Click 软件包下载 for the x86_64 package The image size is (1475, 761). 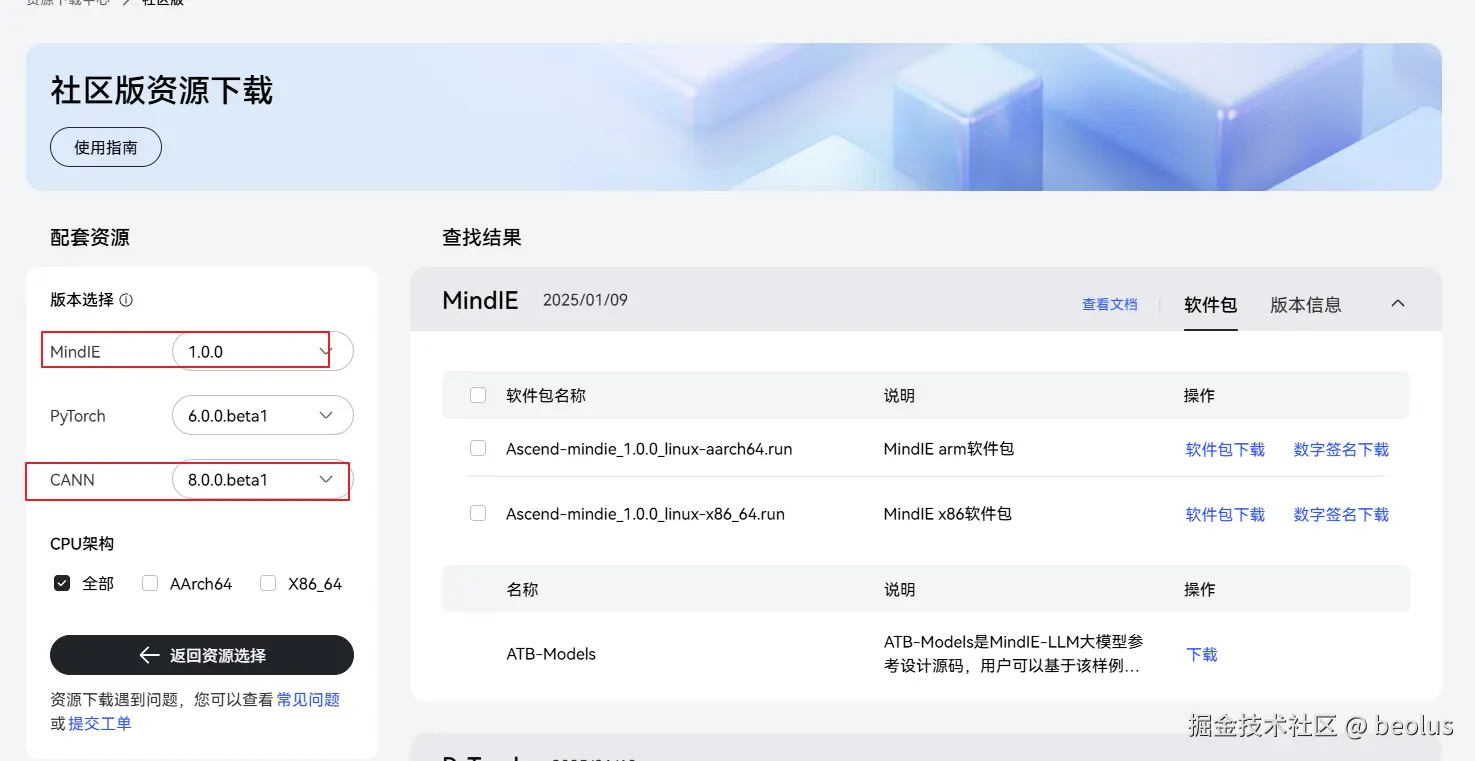point(1225,515)
